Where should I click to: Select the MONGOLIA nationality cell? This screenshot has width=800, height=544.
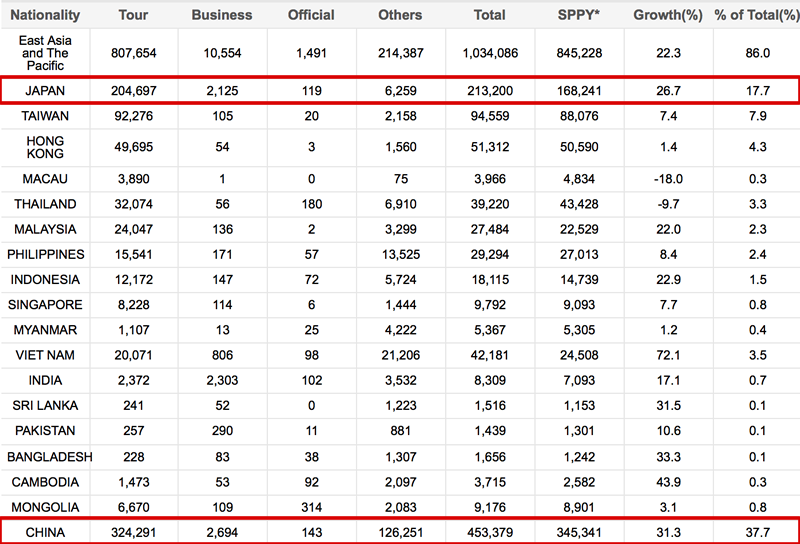click(45, 507)
